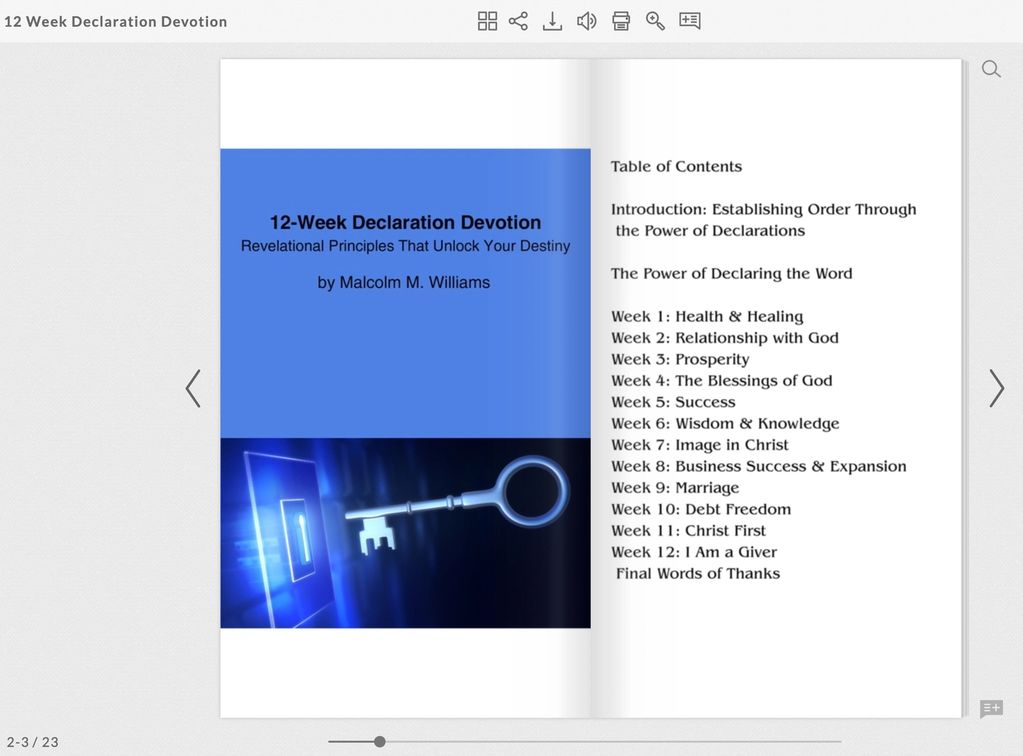Open the page thumbnails grid view

click(487, 20)
